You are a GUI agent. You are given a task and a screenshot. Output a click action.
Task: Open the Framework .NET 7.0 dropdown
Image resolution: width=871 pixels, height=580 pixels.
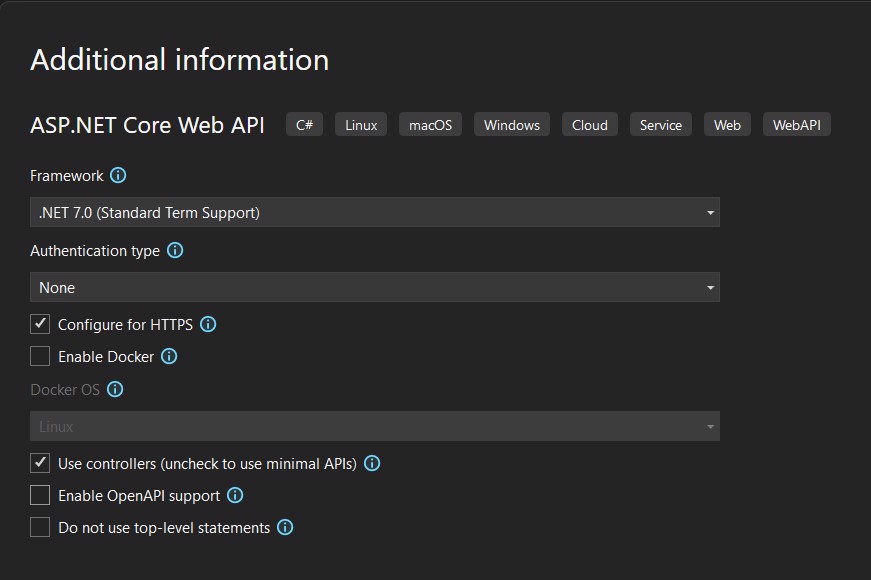click(x=375, y=212)
